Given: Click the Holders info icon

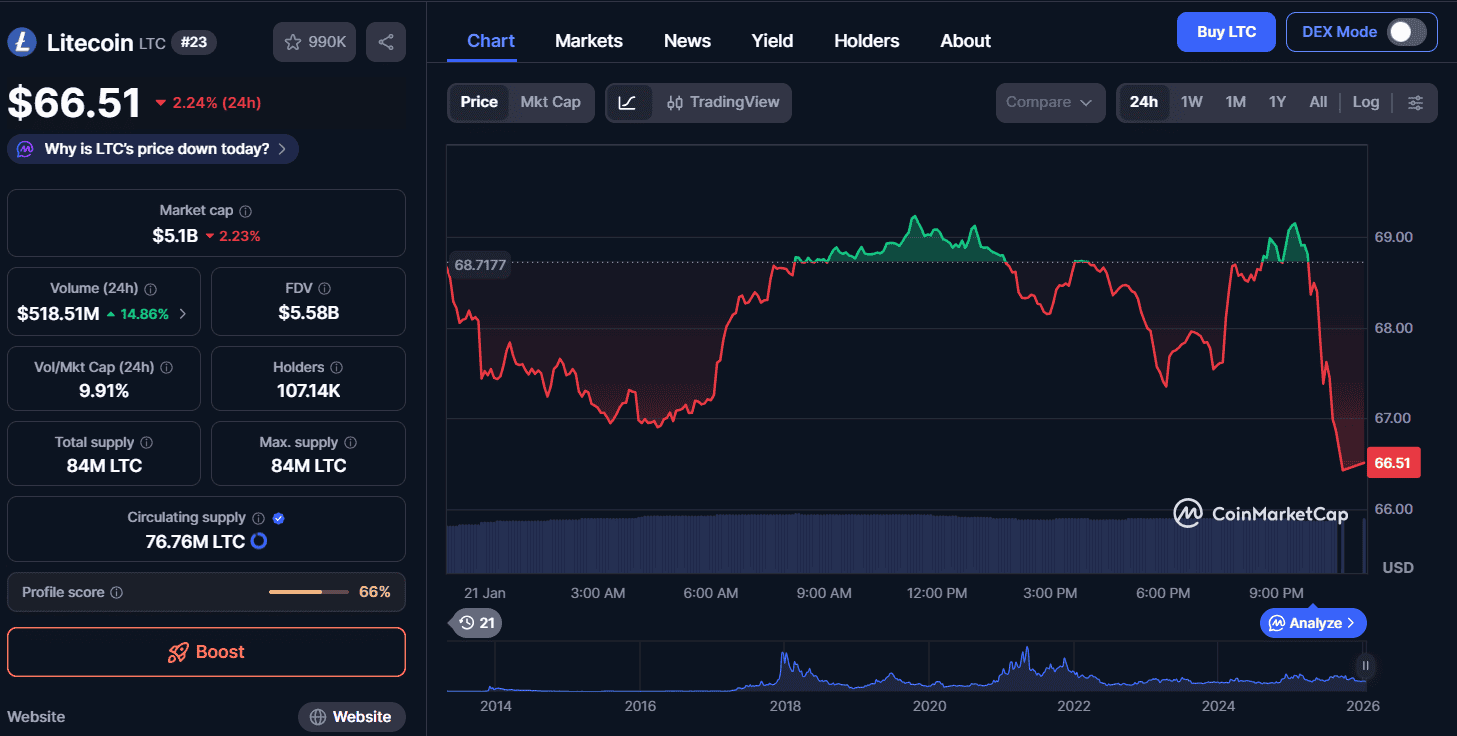Looking at the screenshot, I should tap(337, 368).
